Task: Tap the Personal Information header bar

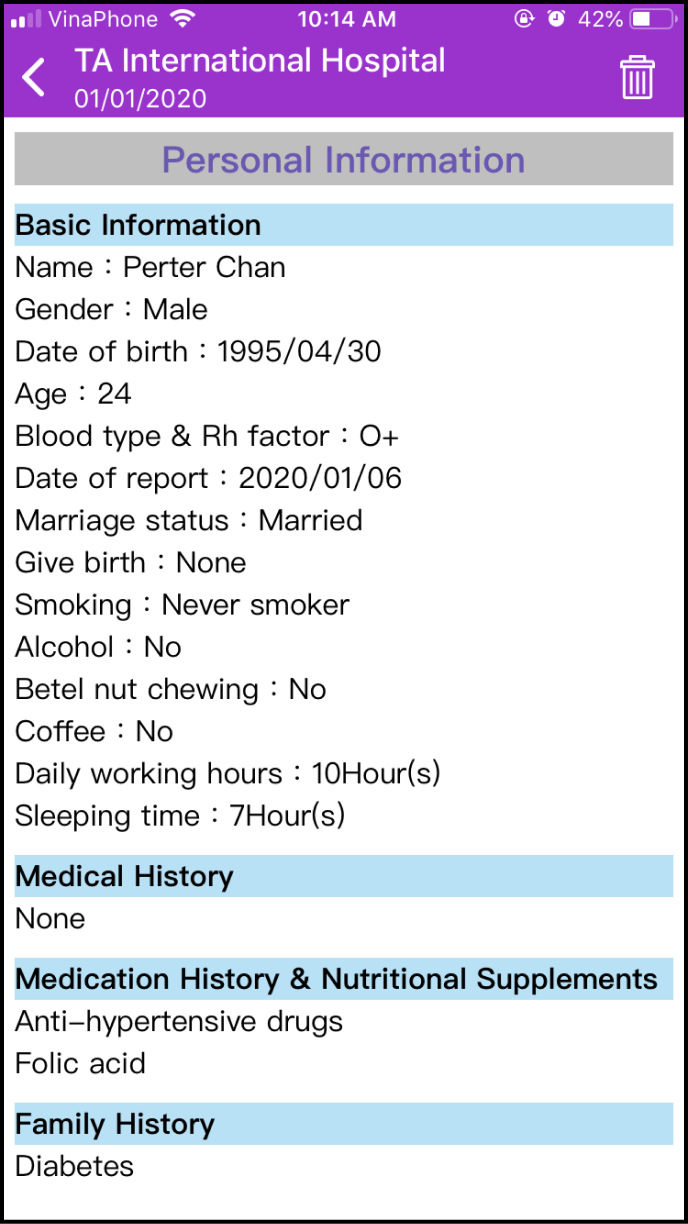Action: pos(343,160)
